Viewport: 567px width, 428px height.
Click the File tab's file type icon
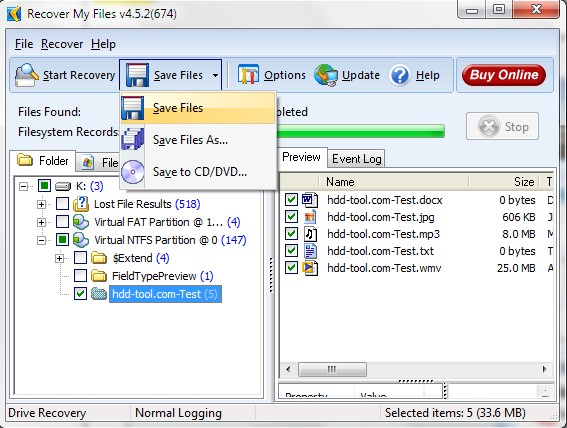point(88,162)
